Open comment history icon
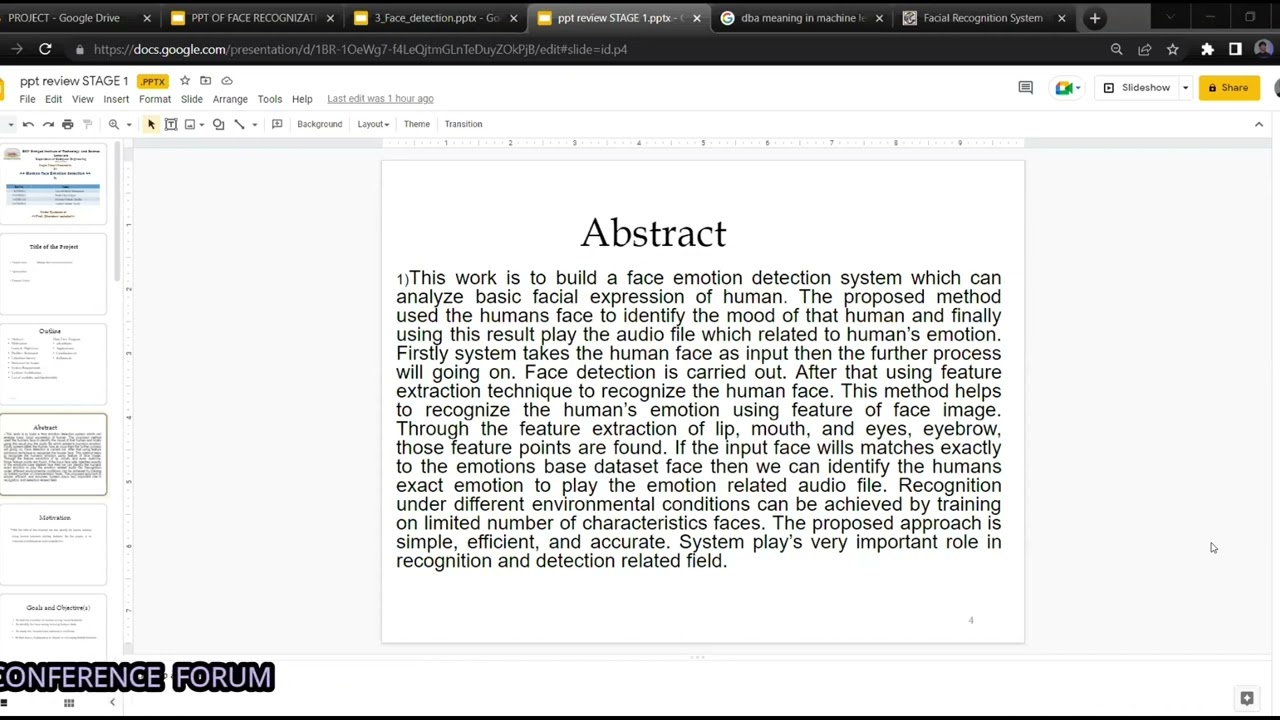1280x720 pixels. pyautogui.click(x=1025, y=88)
